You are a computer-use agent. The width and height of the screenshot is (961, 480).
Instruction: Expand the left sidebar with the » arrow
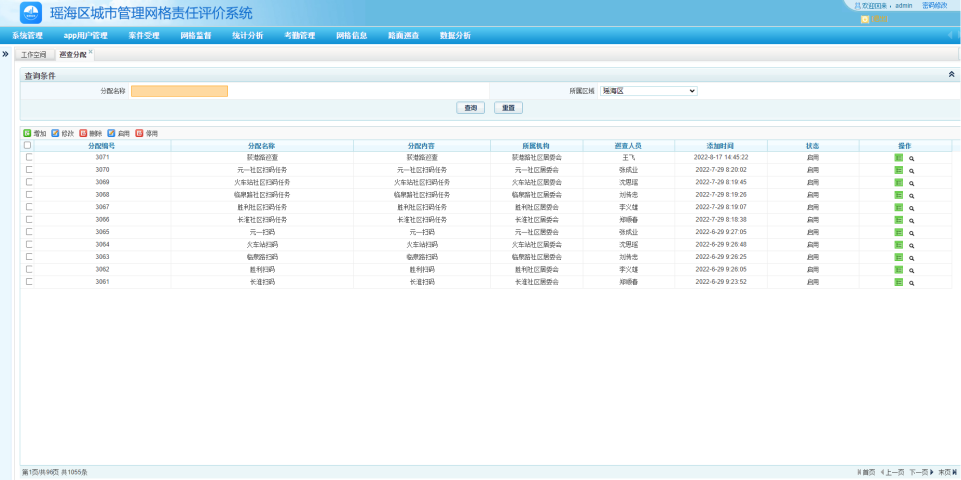click(6, 53)
